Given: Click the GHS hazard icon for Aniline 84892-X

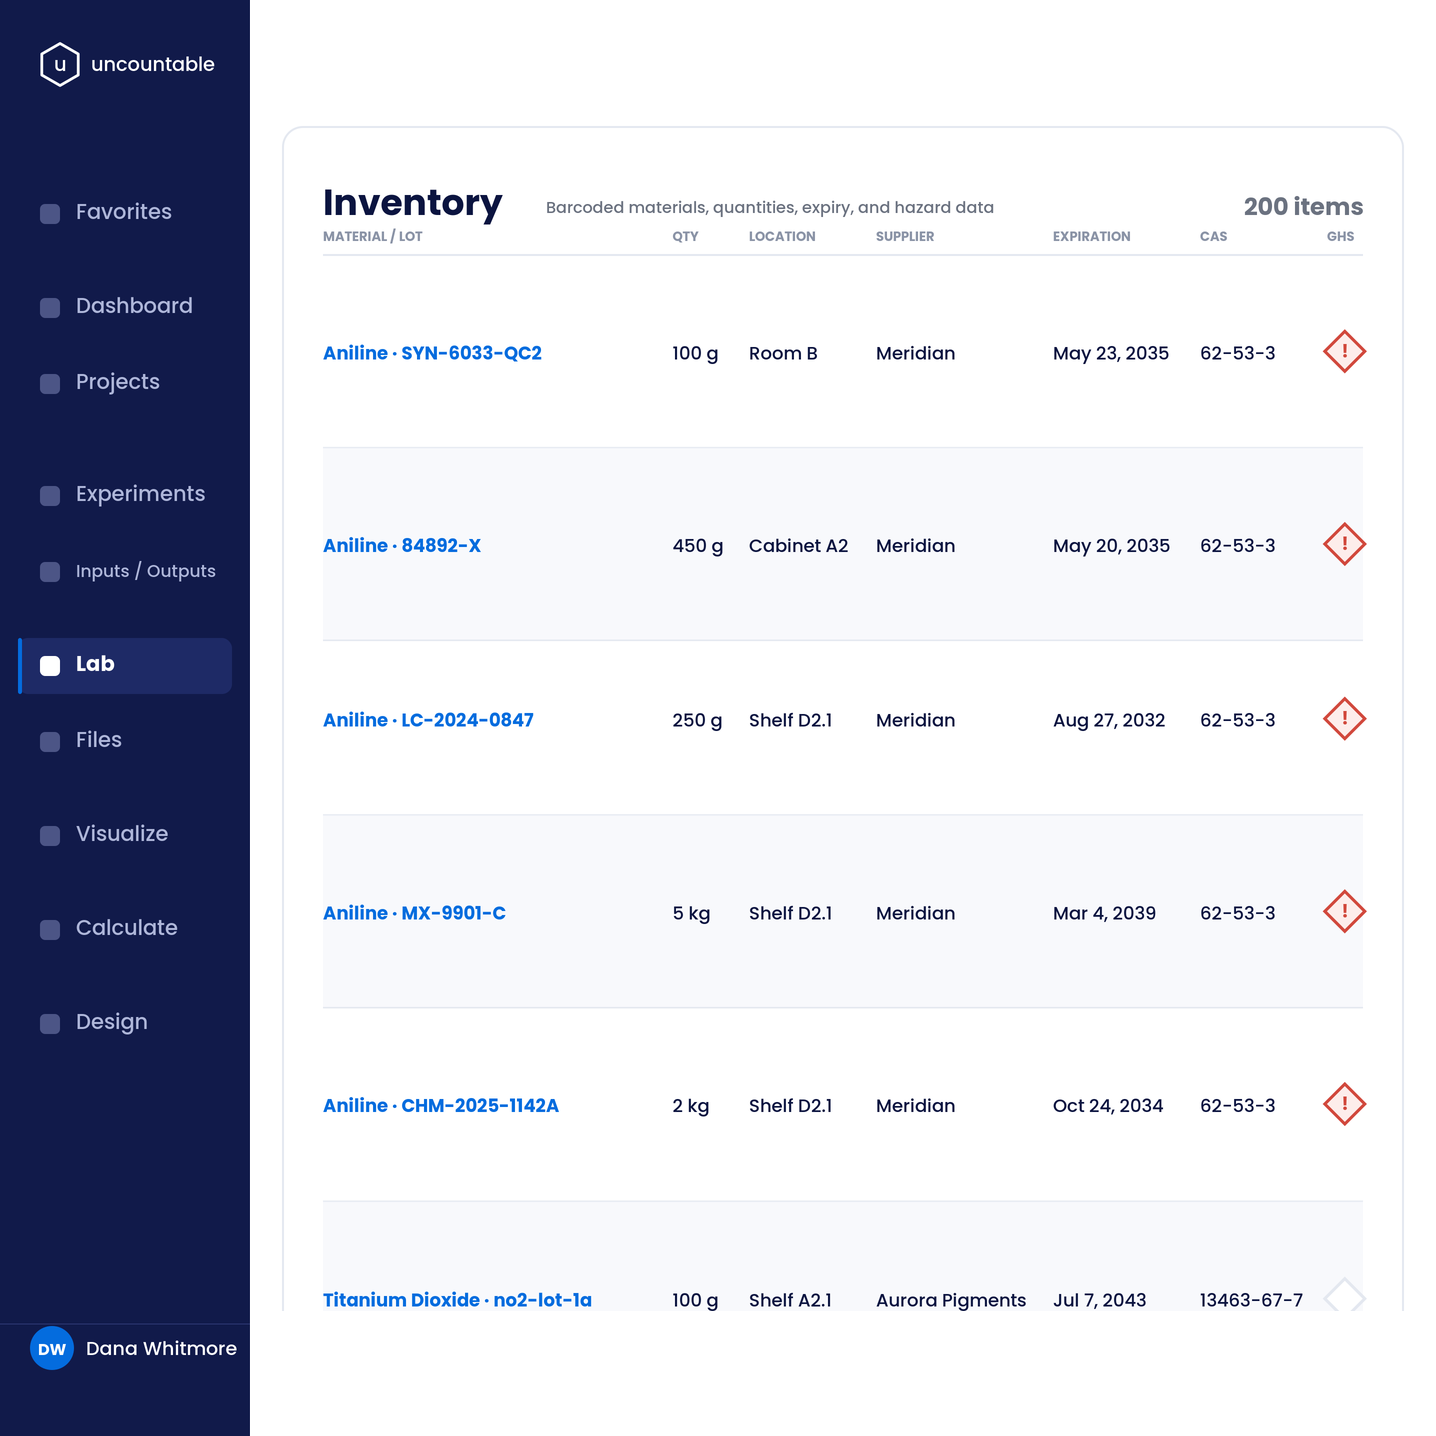Looking at the screenshot, I should [x=1344, y=544].
